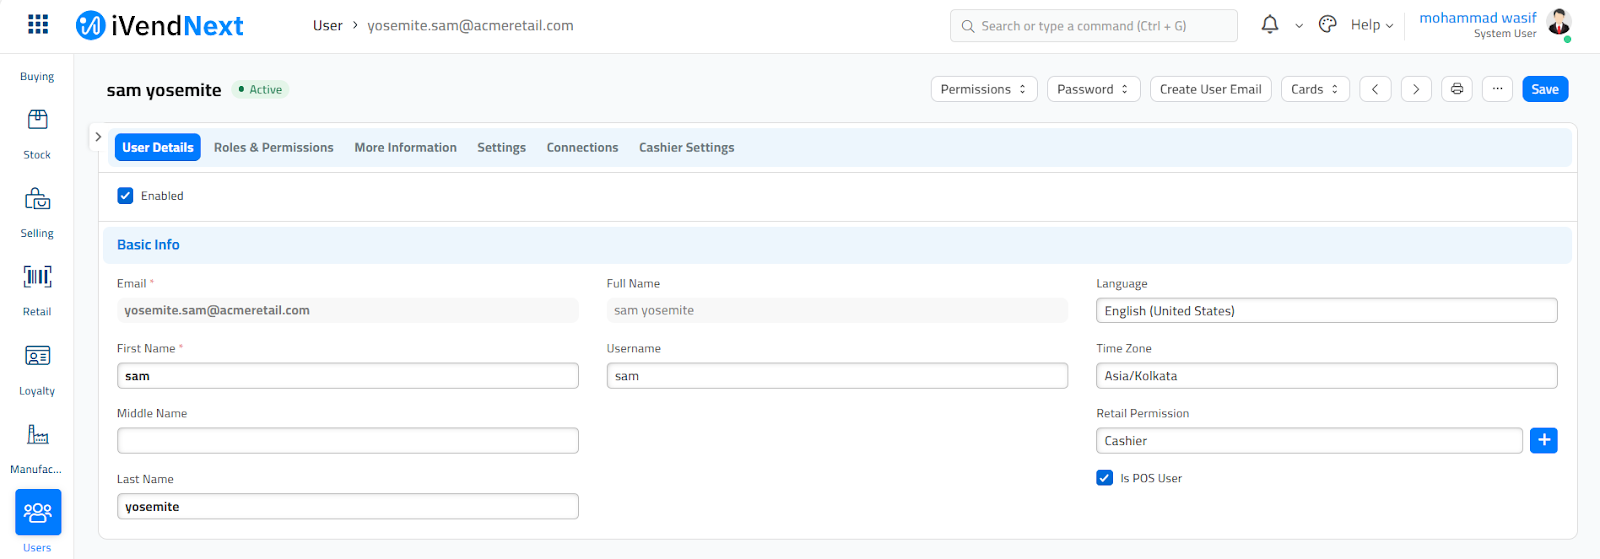Switch to Roles & Permissions tab
1600x559 pixels.
[x=273, y=147]
